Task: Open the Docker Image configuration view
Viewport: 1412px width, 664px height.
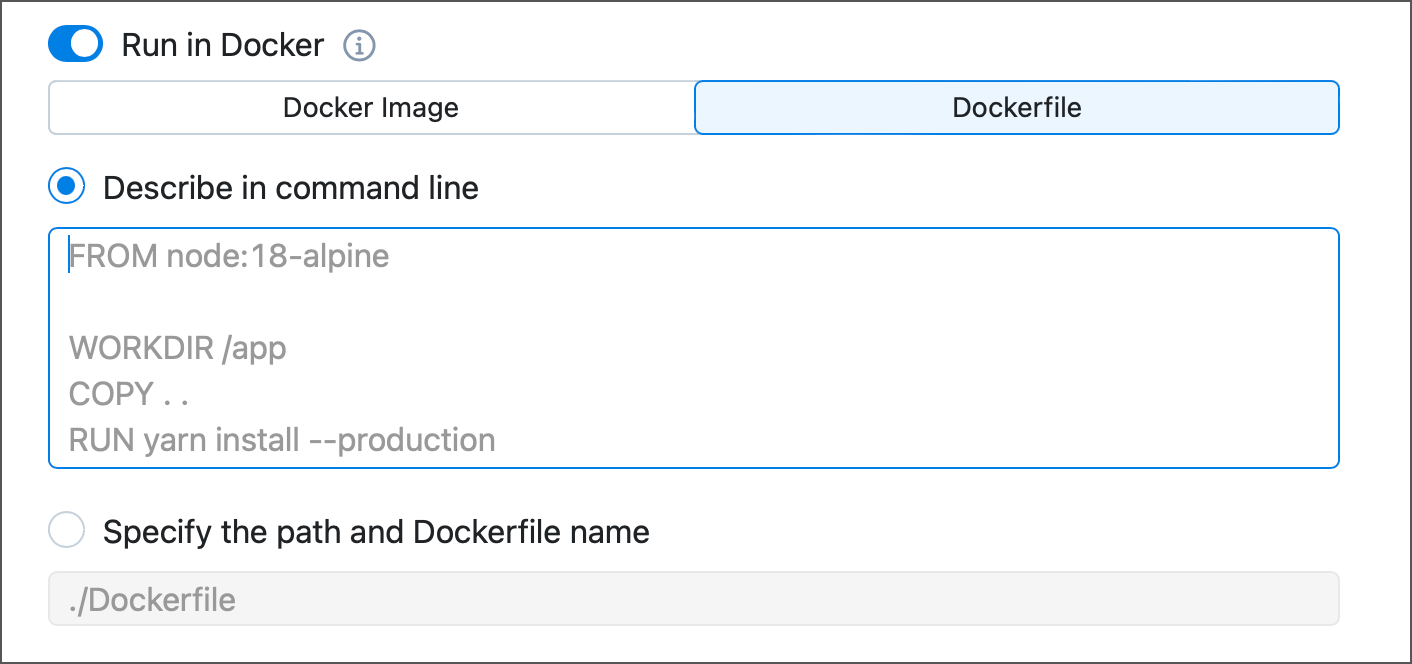Action: (x=371, y=107)
